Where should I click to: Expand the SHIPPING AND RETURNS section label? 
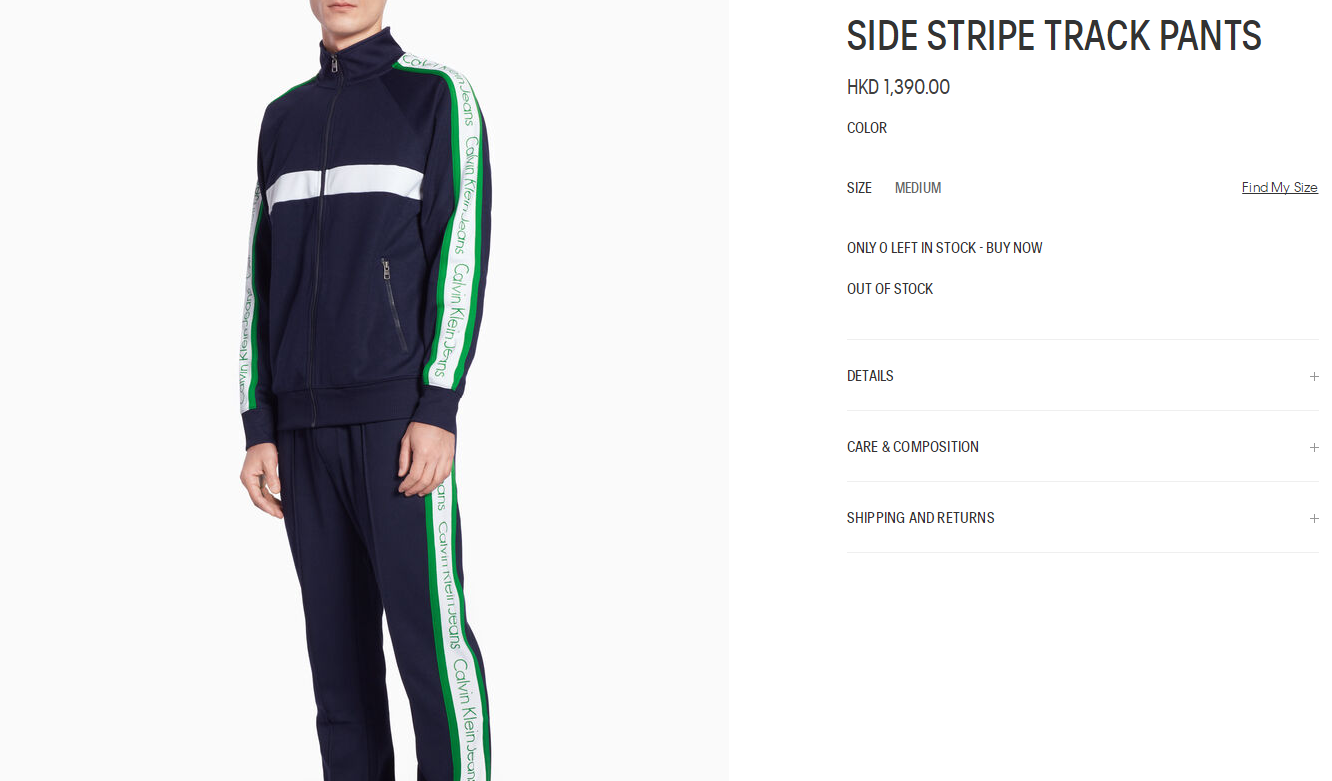pyautogui.click(x=921, y=518)
